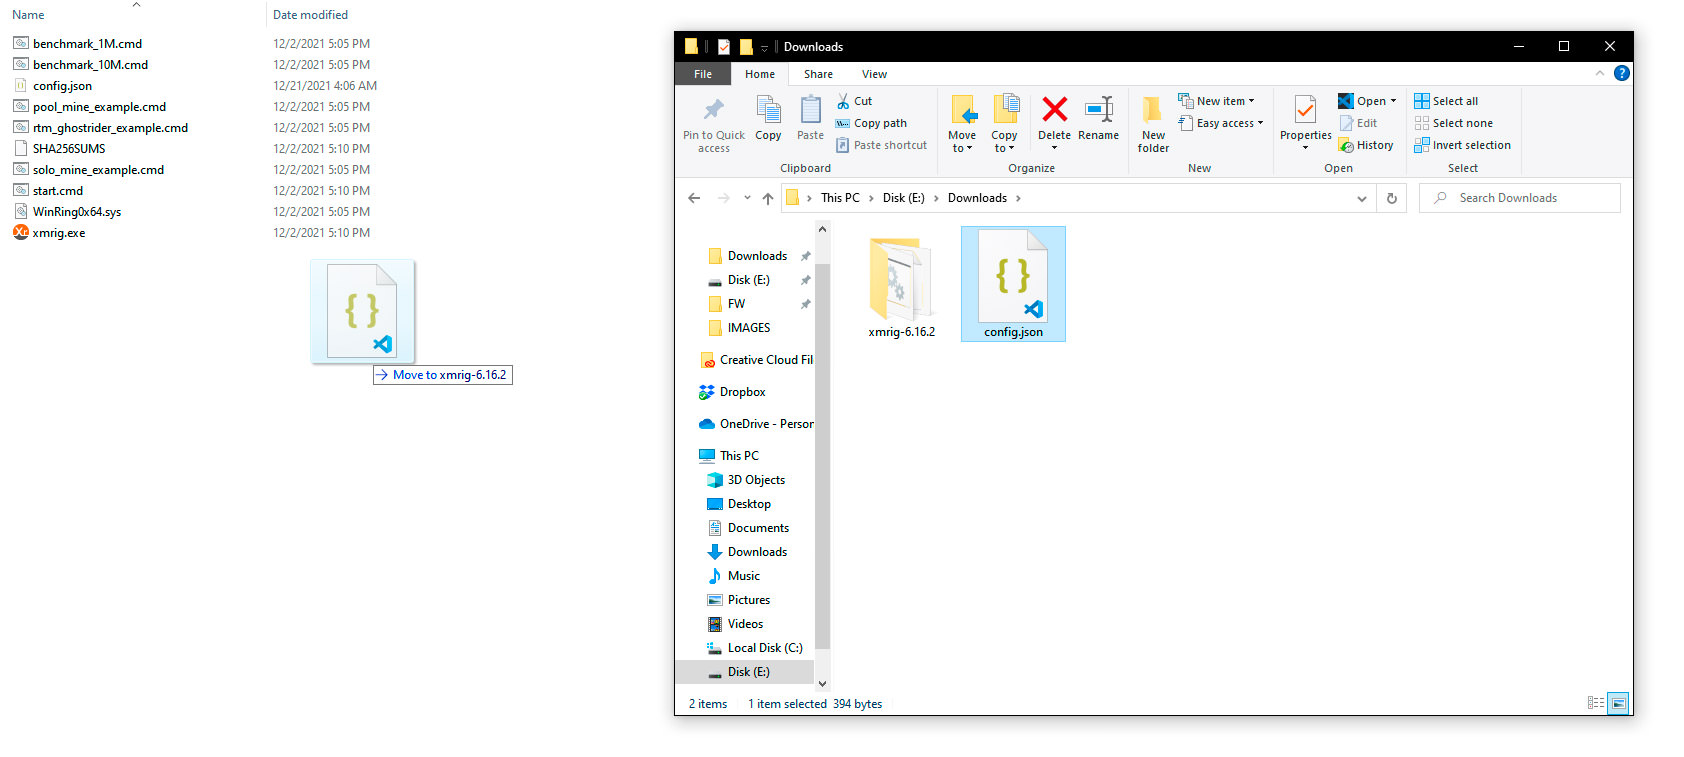Open the Copy to dropdown
1684x757 pixels.
click(1004, 123)
